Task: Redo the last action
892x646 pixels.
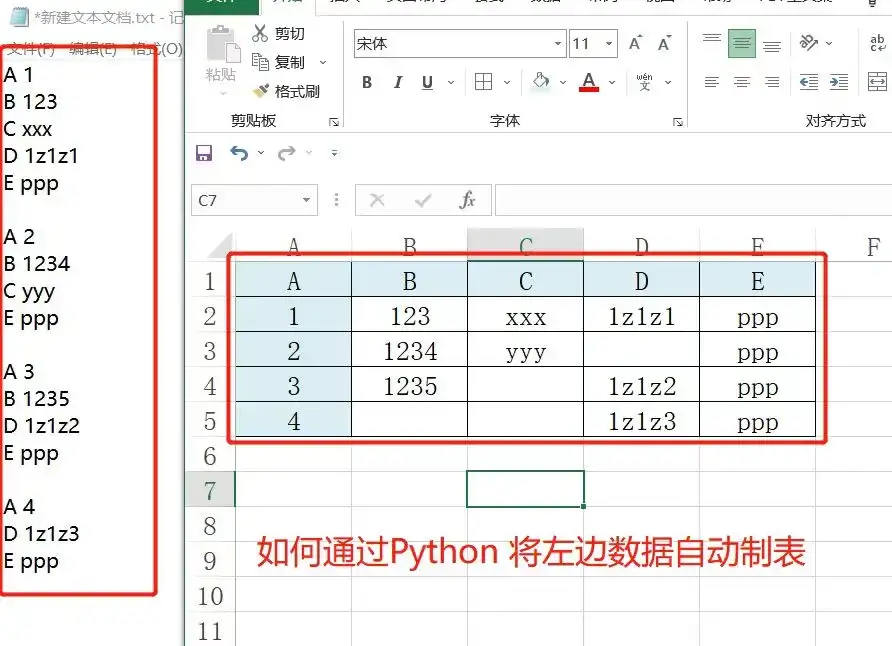Action: 287,153
